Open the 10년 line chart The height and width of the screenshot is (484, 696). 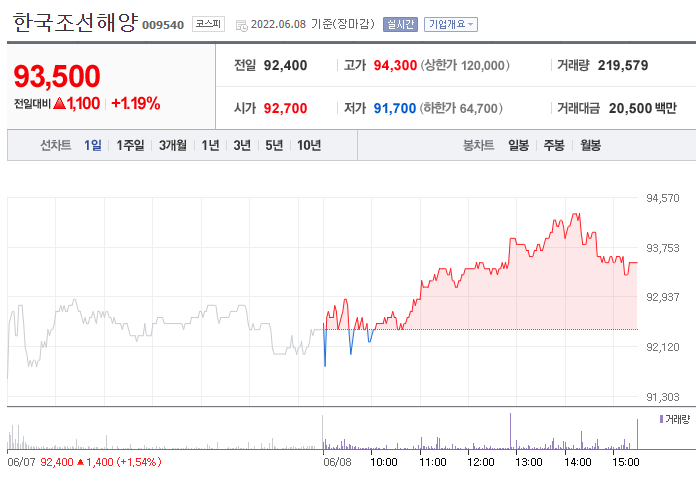309,145
